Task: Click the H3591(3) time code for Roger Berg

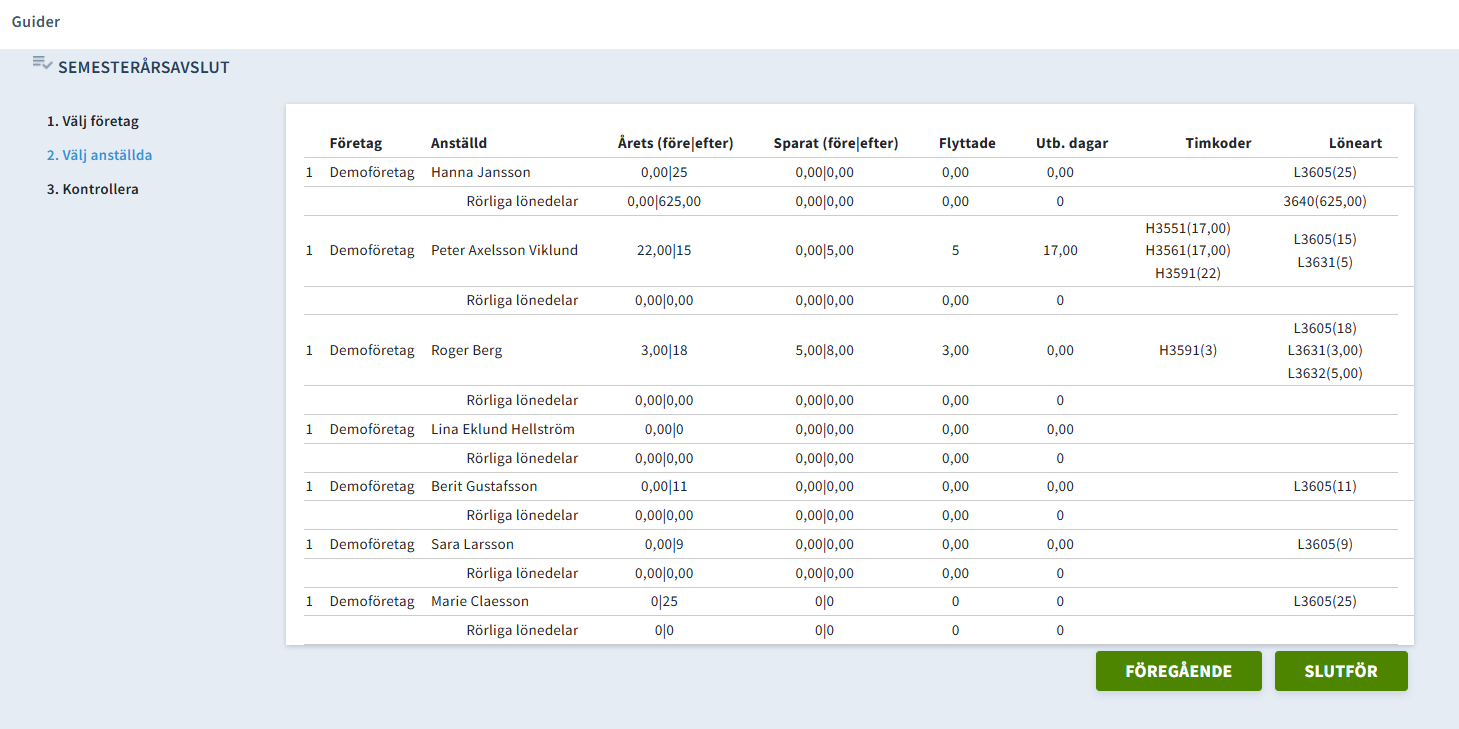Action: click(1188, 350)
